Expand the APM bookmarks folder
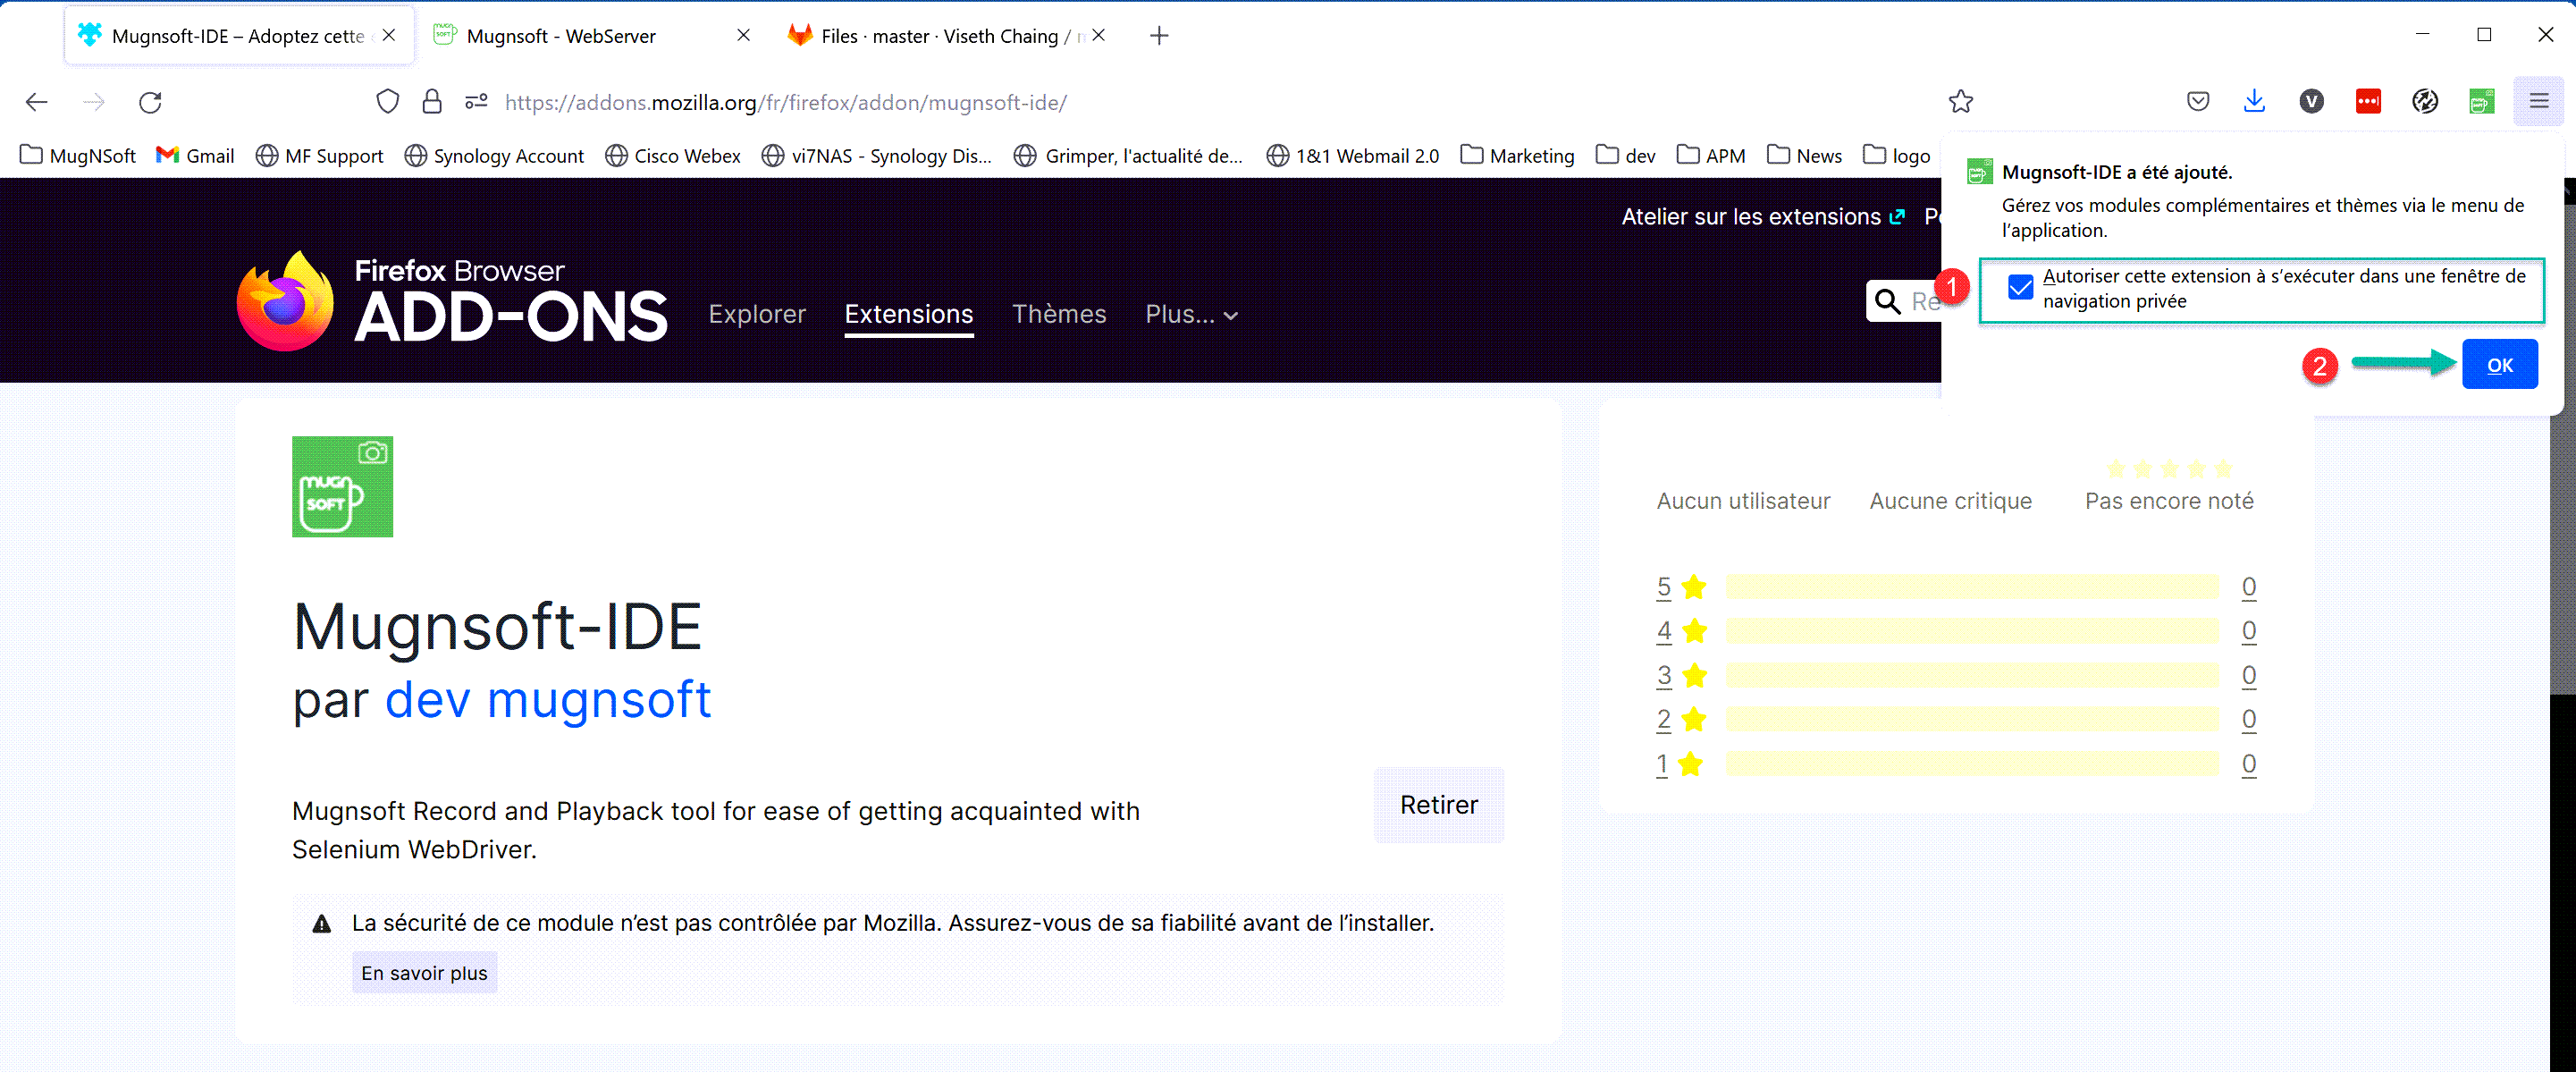Viewport: 2576px width, 1072px height. pos(1711,156)
